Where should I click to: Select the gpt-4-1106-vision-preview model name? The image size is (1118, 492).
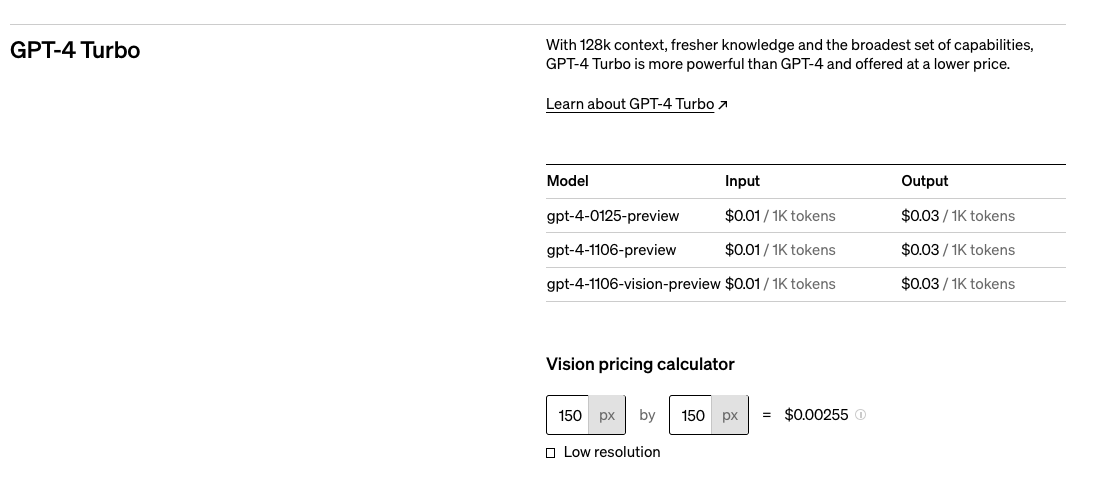pos(633,284)
